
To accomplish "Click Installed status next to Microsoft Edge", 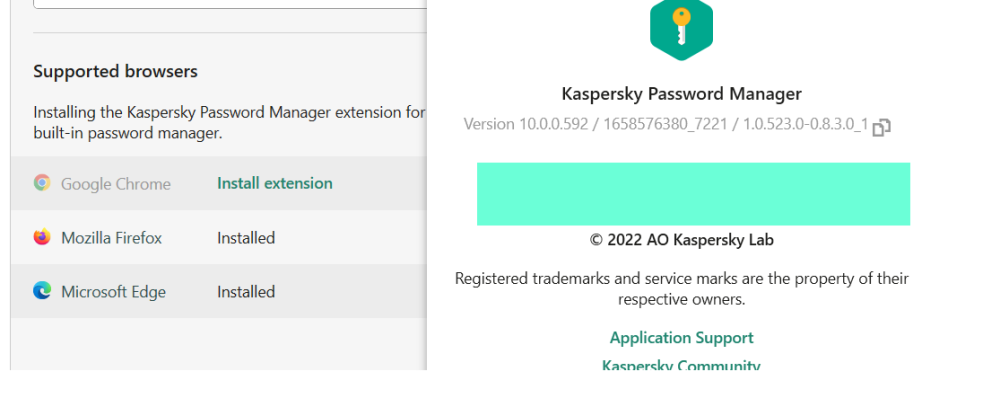I will point(246,292).
